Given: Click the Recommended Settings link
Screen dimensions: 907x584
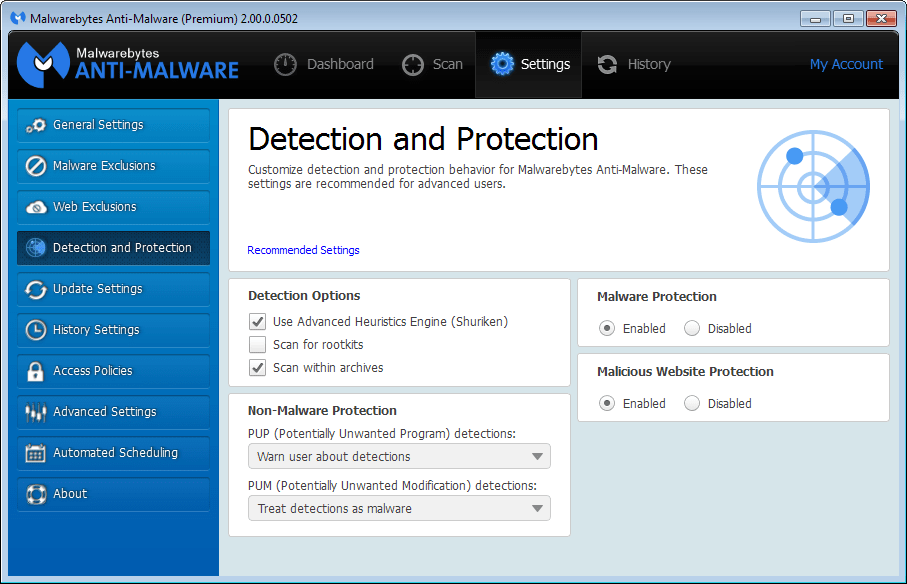Looking at the screenshot, I should (x=303, y=250).
